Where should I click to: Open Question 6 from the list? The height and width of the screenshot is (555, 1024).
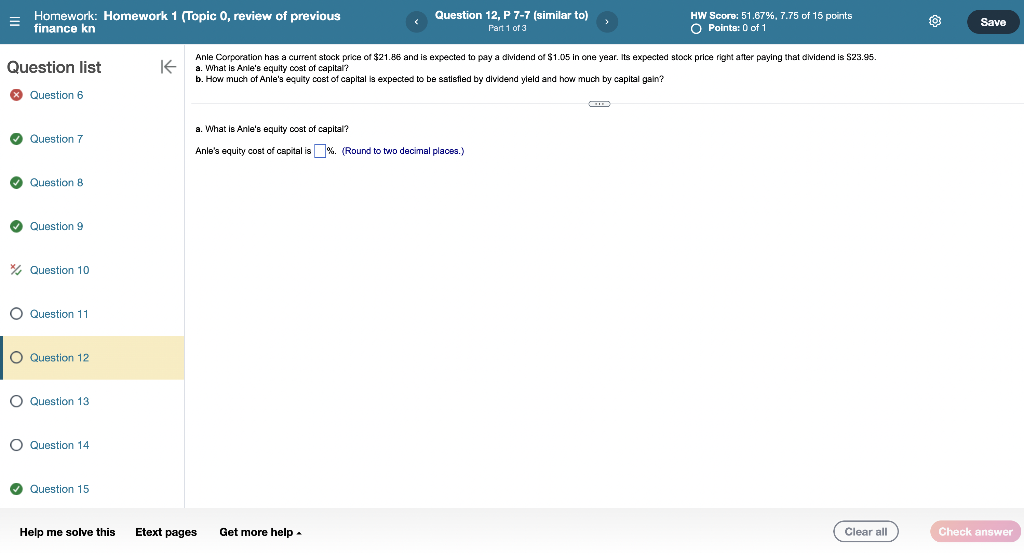pos(57,95)
